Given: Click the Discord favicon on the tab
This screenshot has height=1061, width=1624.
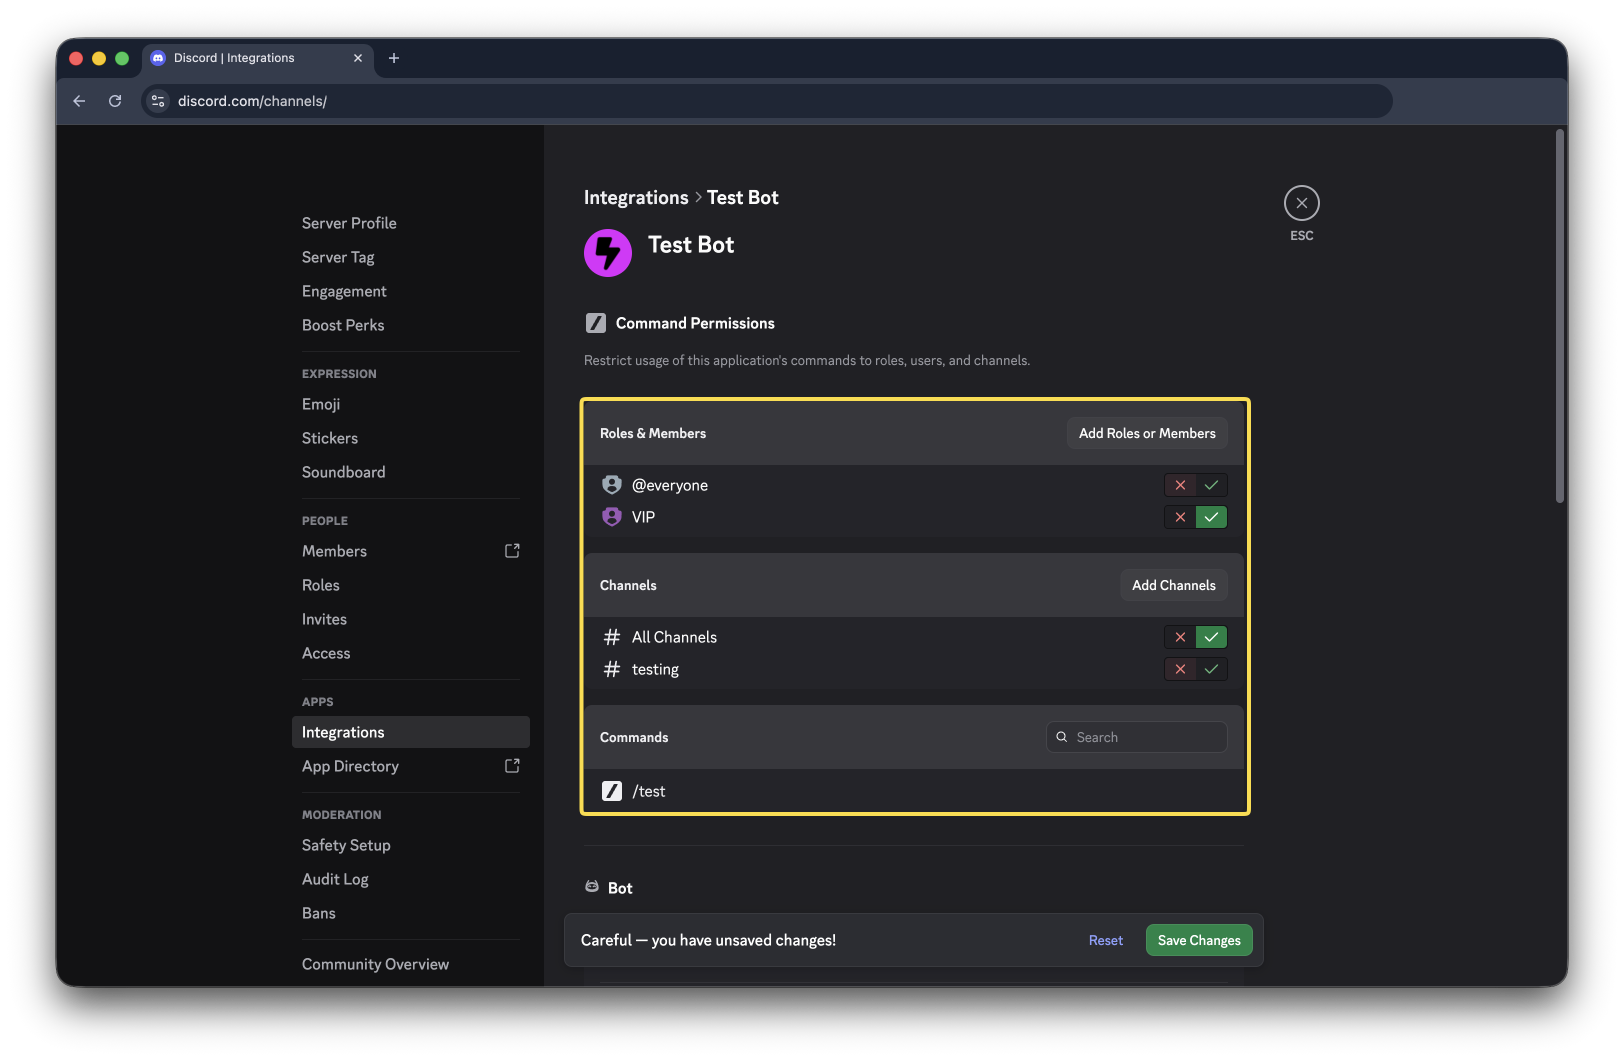Looking at the screenshot, I should [x=158, y=58].
